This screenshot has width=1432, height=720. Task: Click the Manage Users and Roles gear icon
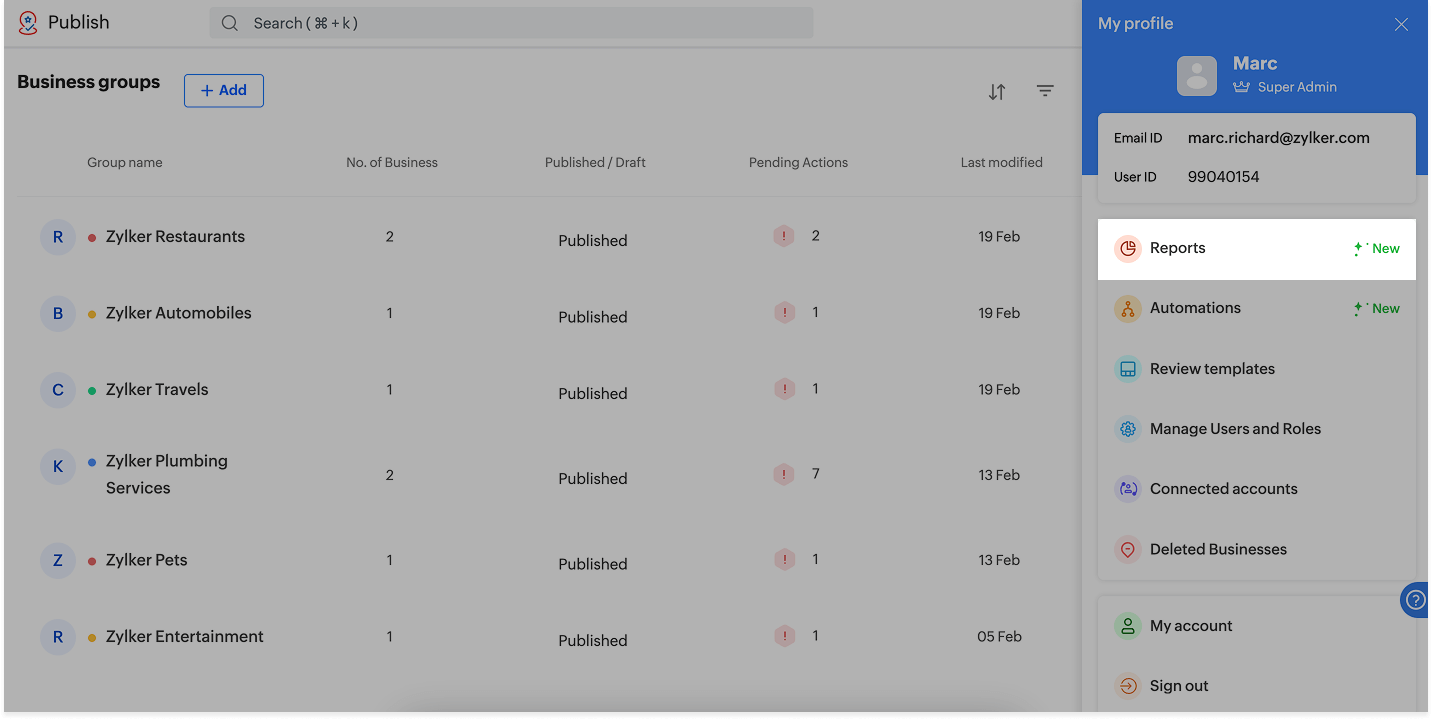tap(1128, 429)
